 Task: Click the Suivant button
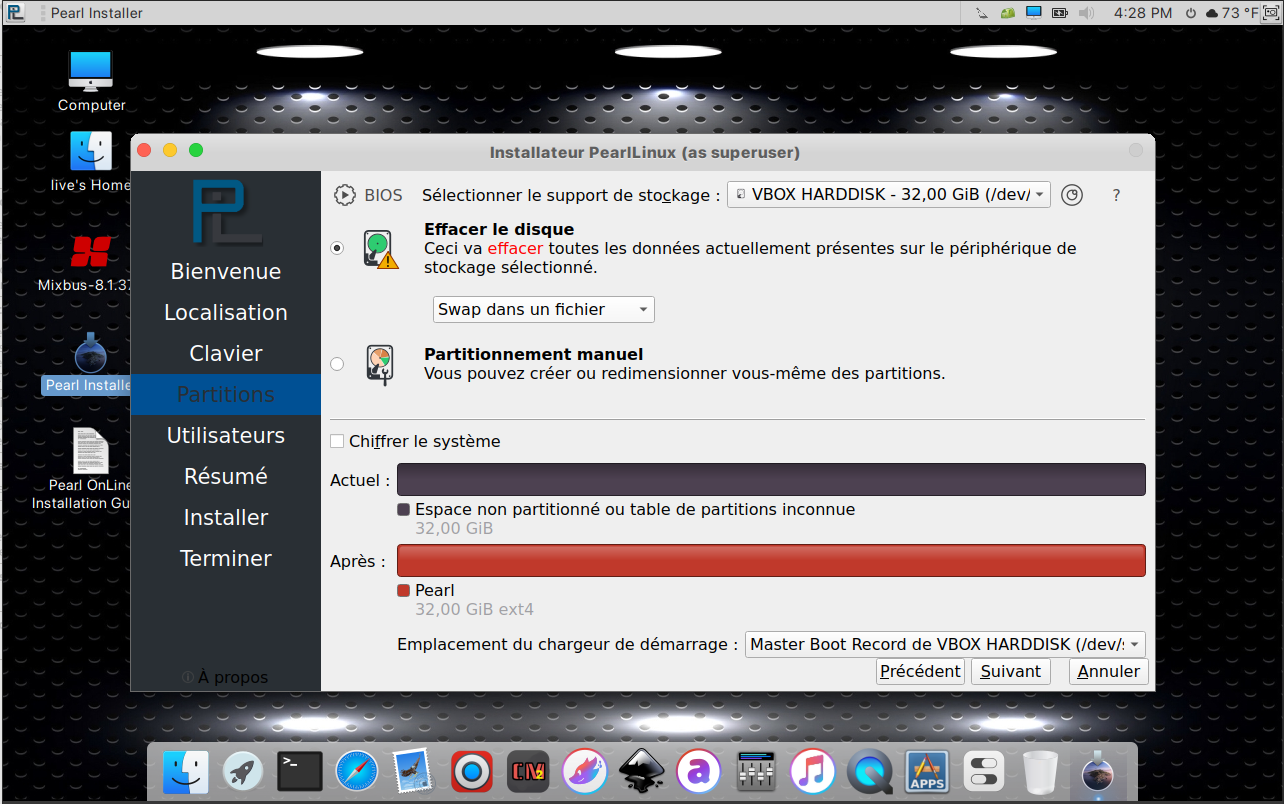coord(1010,672)
